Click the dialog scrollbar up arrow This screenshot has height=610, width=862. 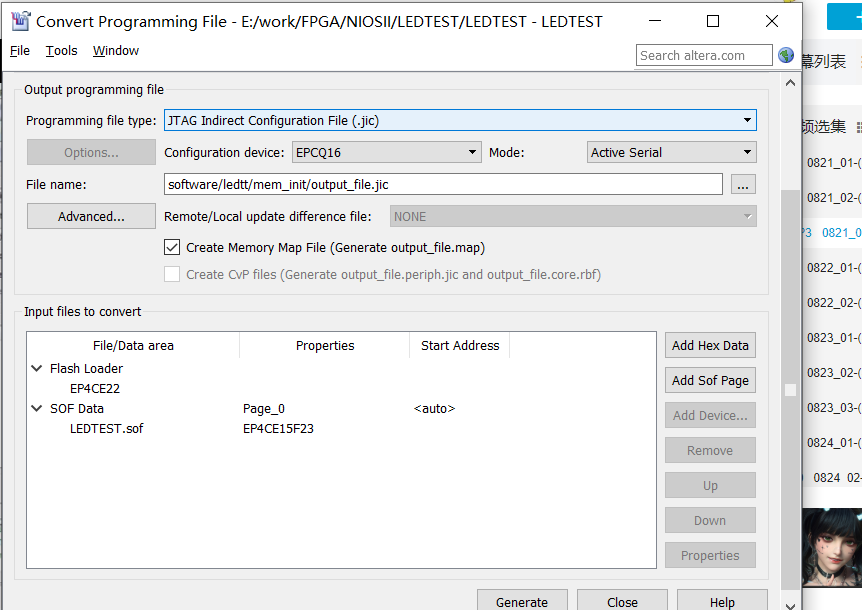791,83
